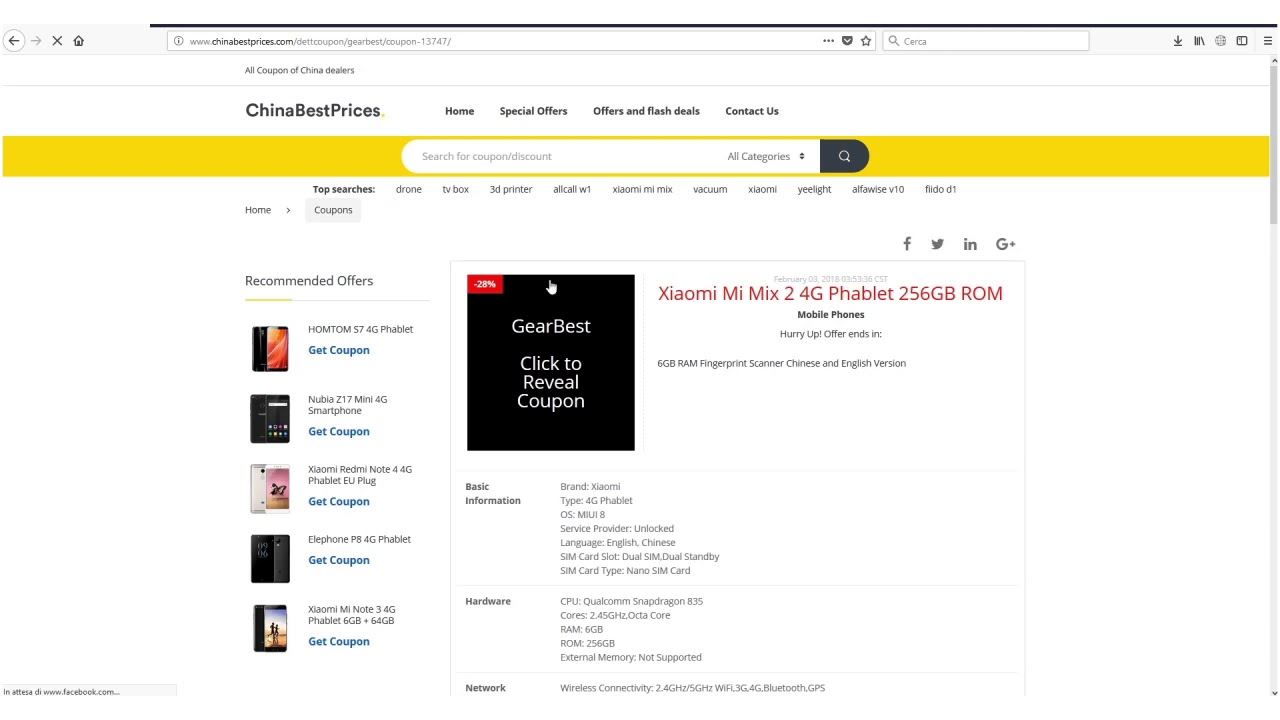
Task: Stop page loading with the X button
Action: 57,41
